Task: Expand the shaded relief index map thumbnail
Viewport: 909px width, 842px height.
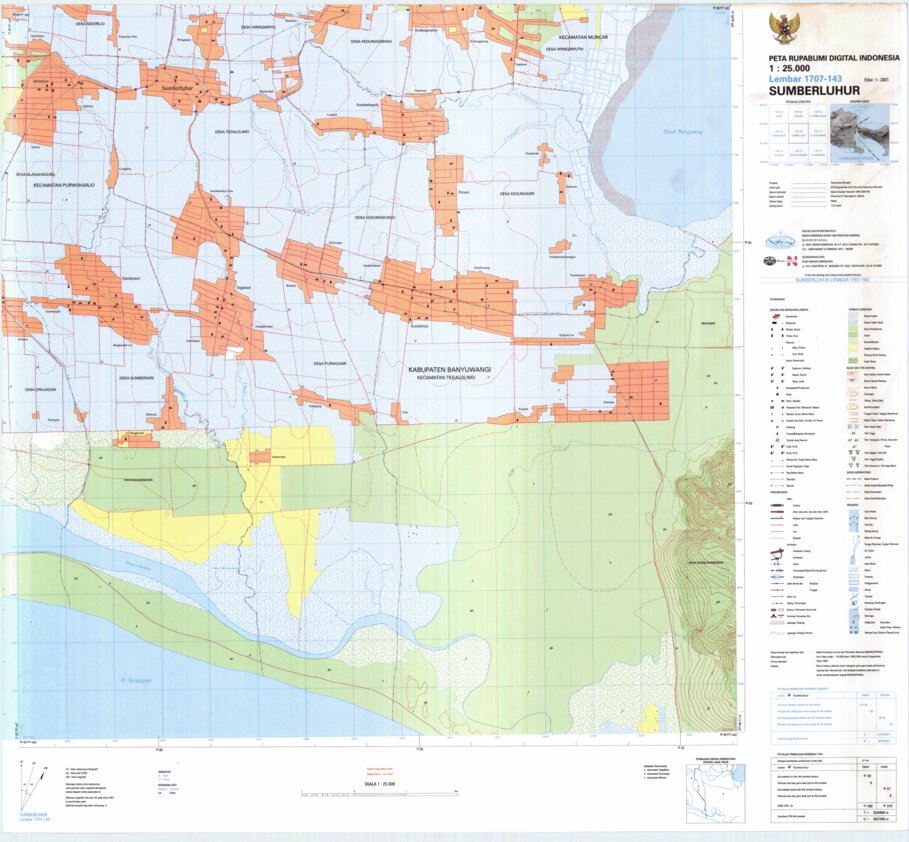Action: click(x=860, y=131)
